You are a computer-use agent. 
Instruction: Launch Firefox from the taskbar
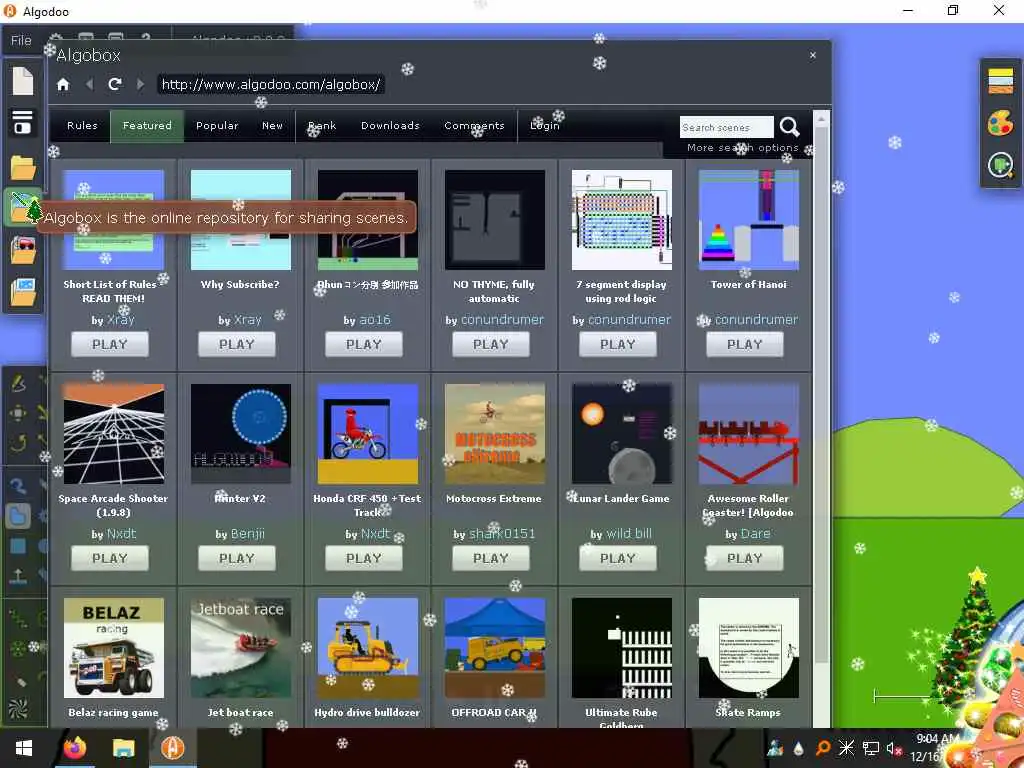(x=74, y=748)
